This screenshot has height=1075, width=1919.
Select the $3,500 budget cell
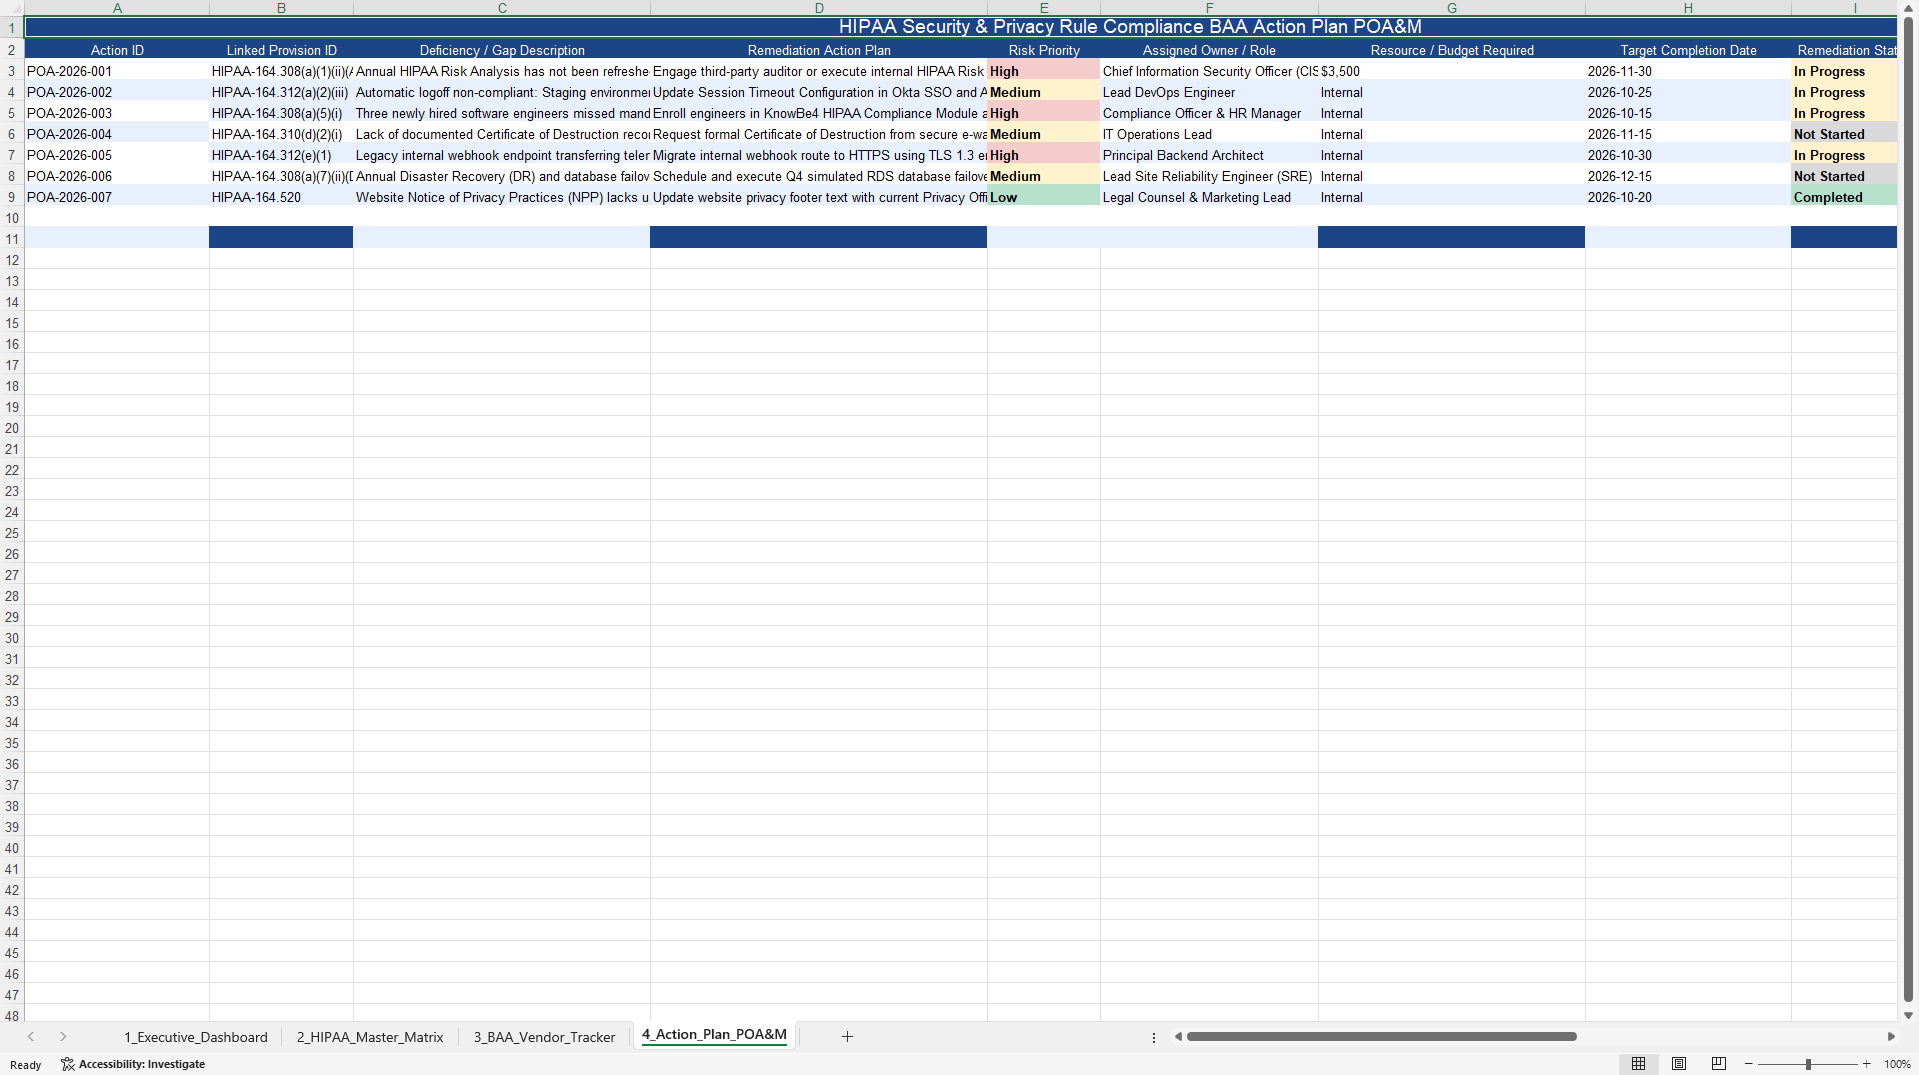[x=1451, y=71]
